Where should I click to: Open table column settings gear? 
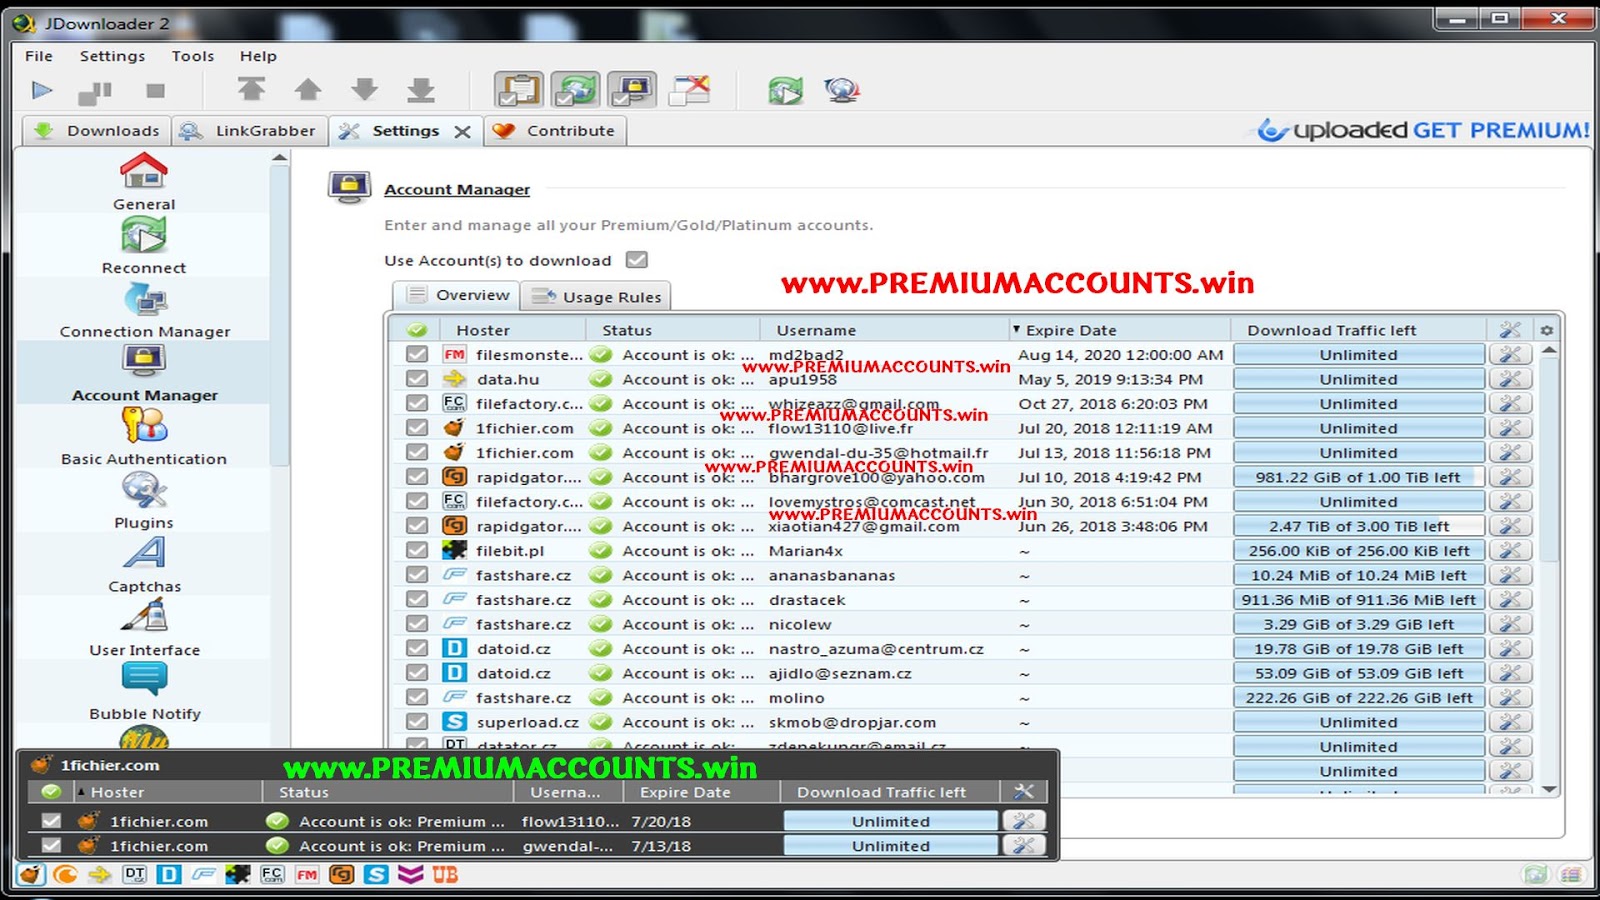[x=1546, y=330]
